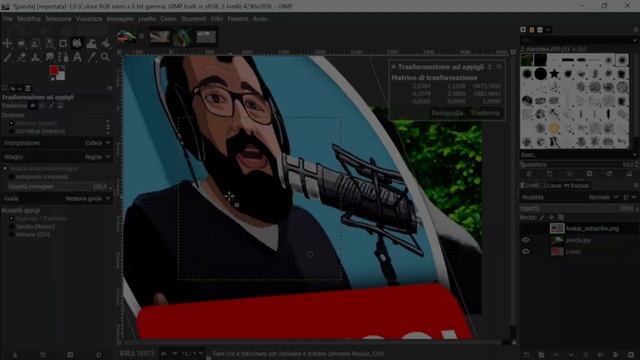640x360 pixels.
Task: Select Aggiungi / Trasforma handle mode
Action: point(11,219)
